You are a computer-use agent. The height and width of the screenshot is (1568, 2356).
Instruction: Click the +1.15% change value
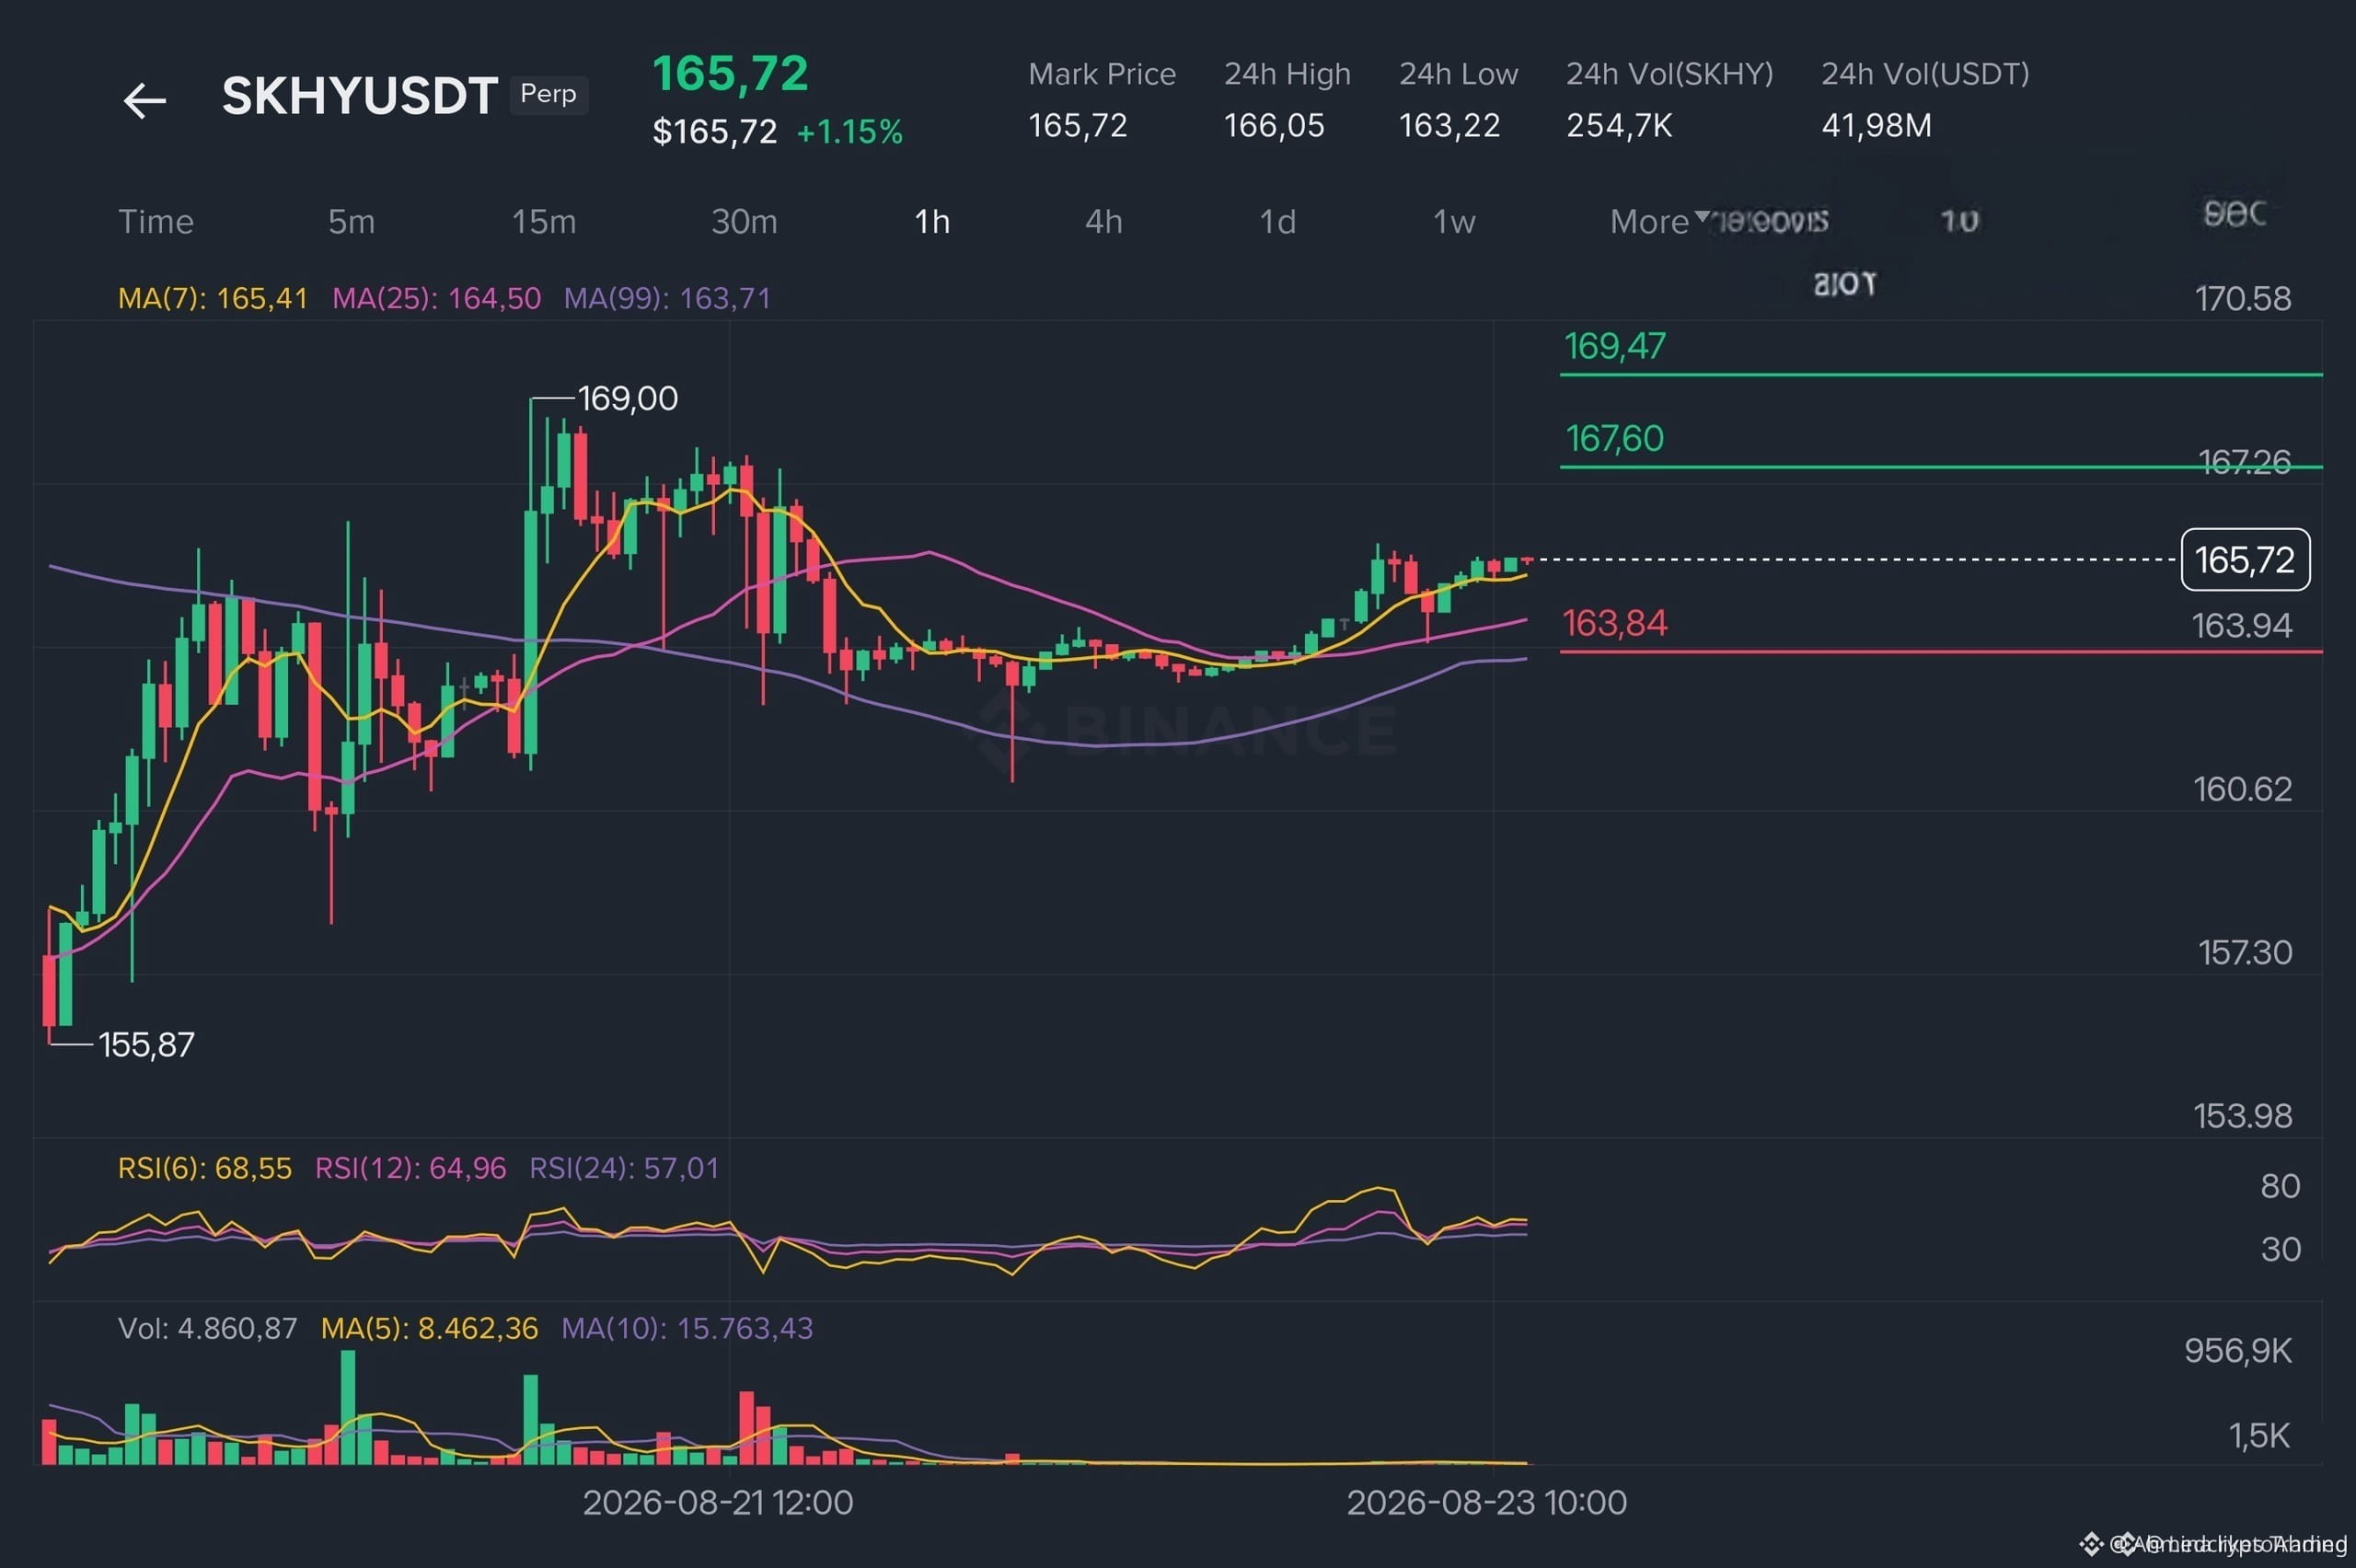[849, 131]
